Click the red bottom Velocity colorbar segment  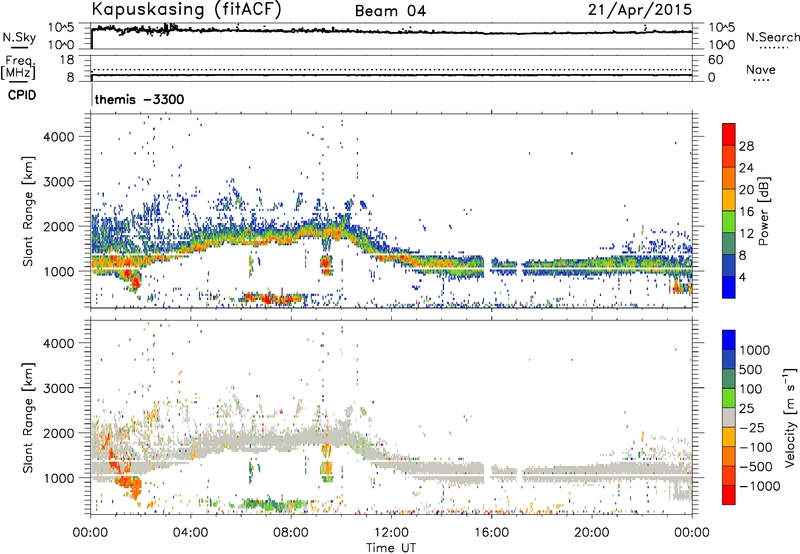[x=729, y=495]
